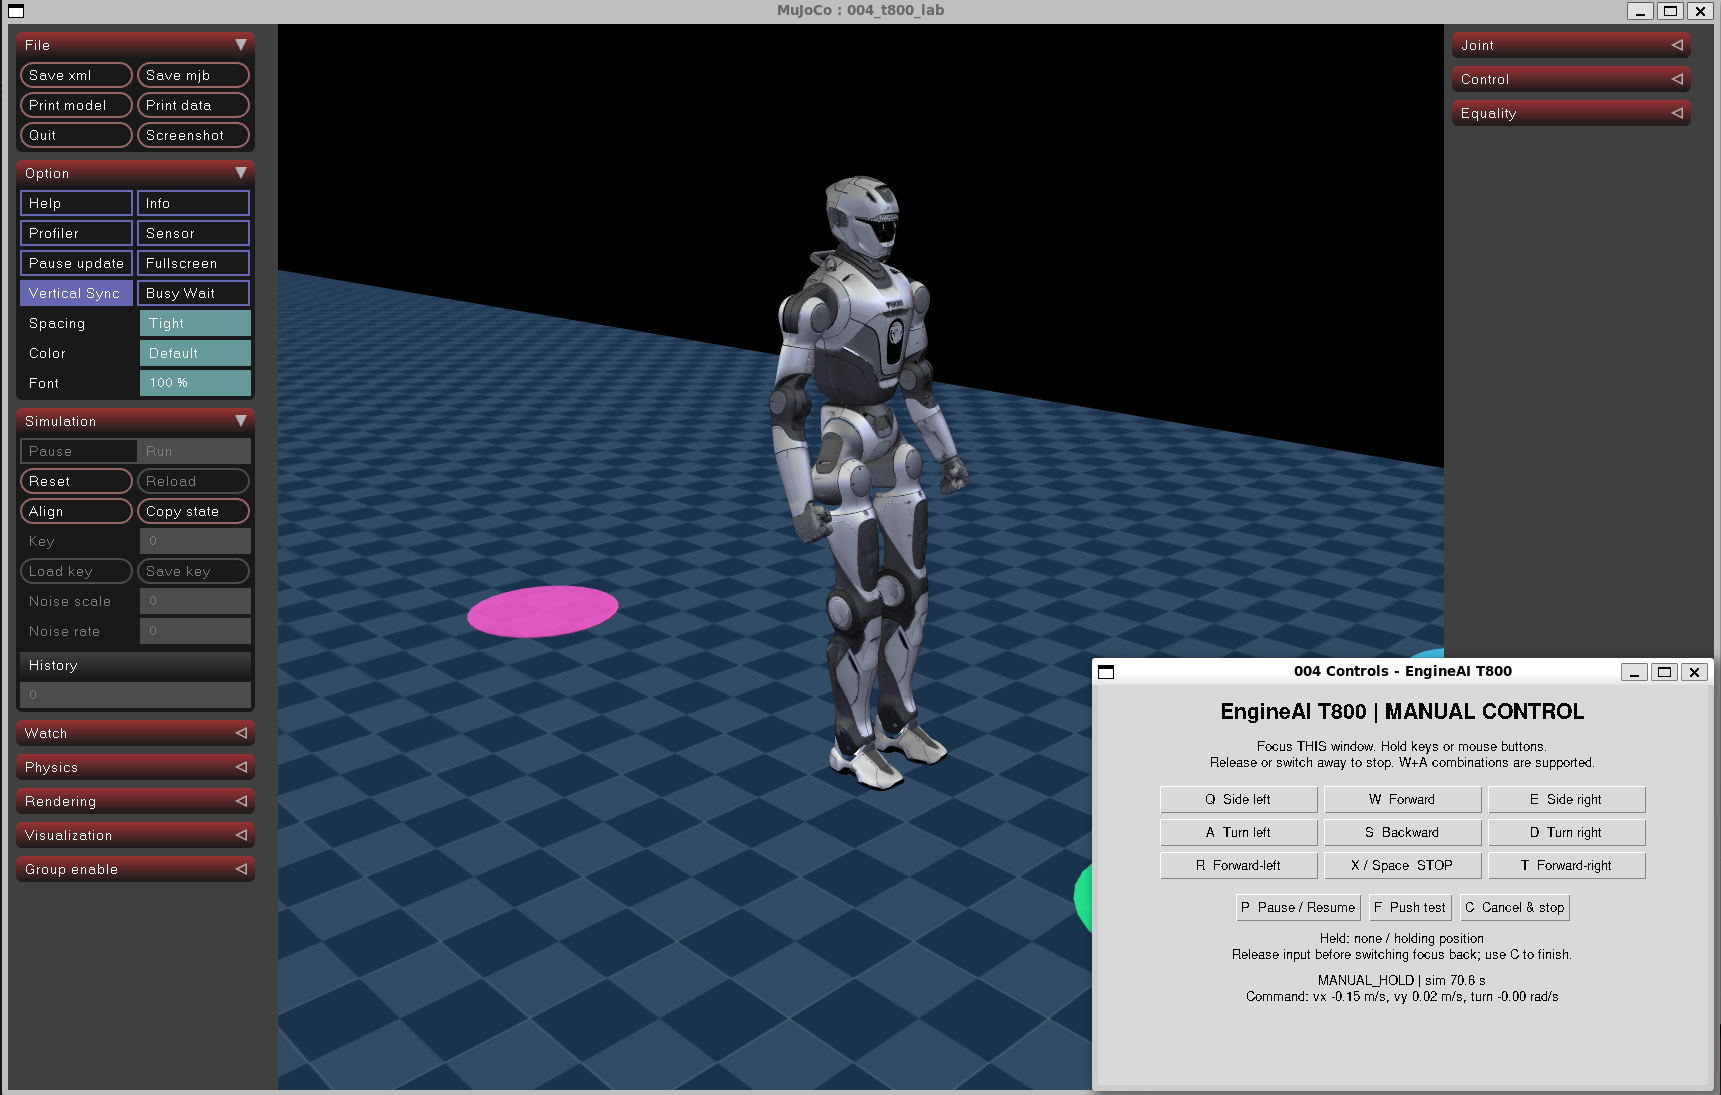The image size is (1721, 1095).
Task: Expand the Control section
Action: [x=1571, y=79]
